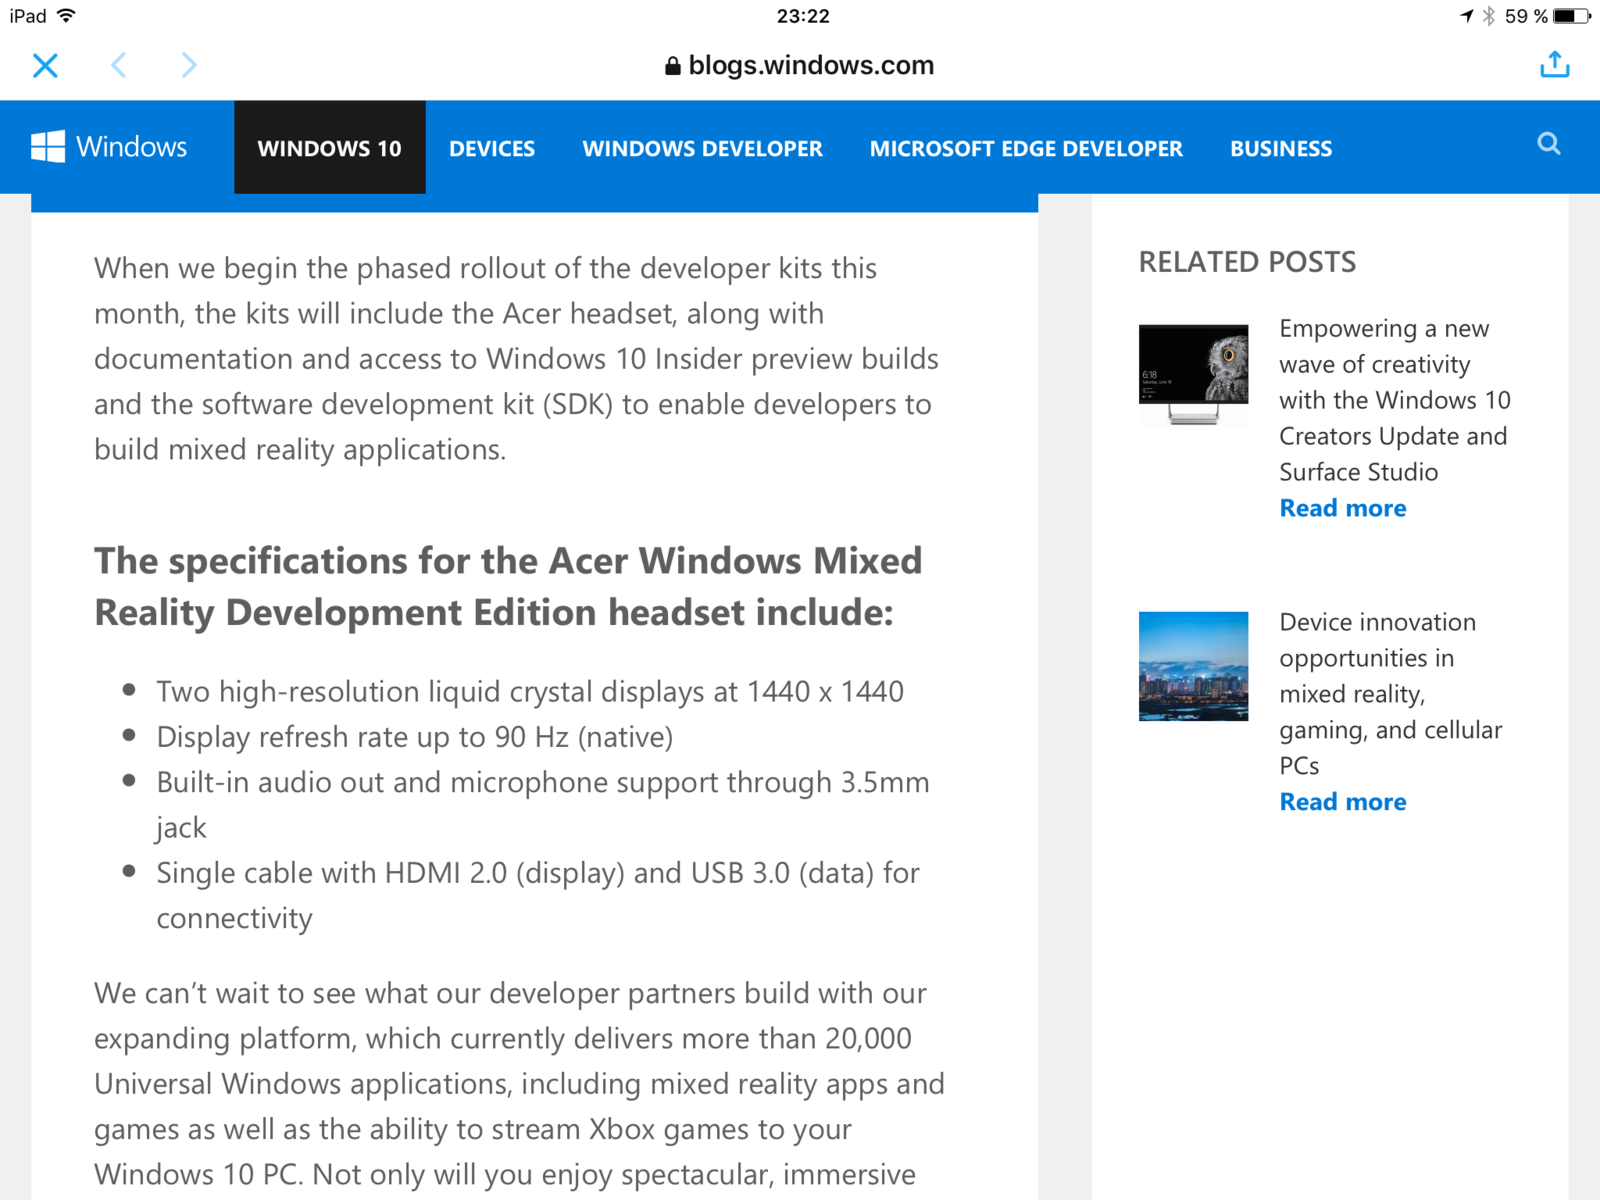This screenshot has height=1200, width=1600.
Task: Select the Windows 10 tab
Action: 330,148
